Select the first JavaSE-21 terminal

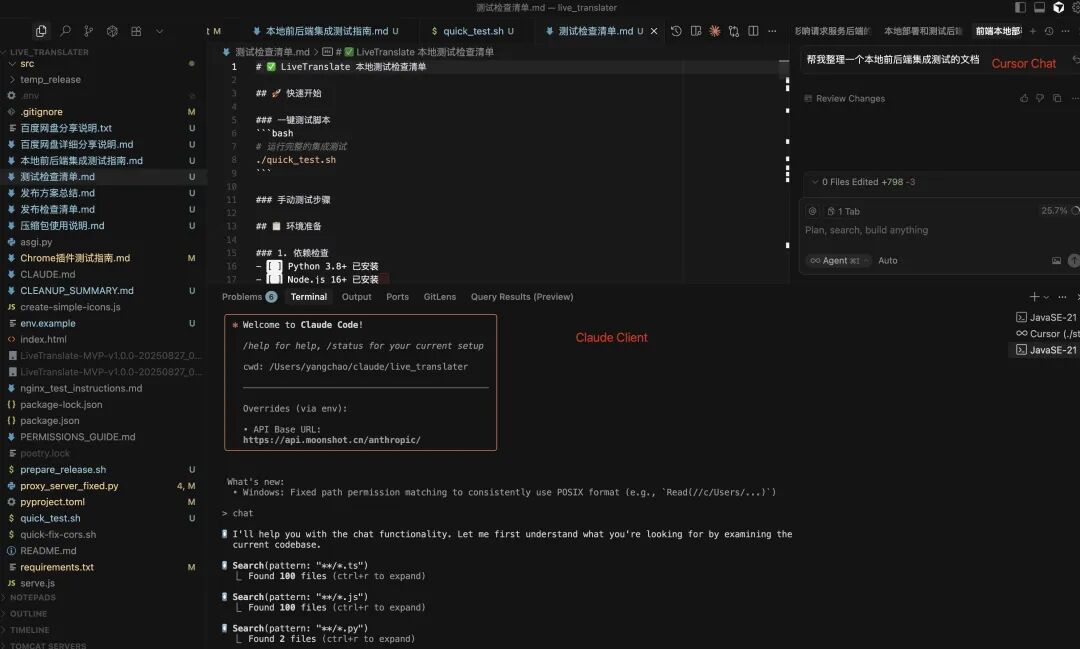(x=1047, y=318)
